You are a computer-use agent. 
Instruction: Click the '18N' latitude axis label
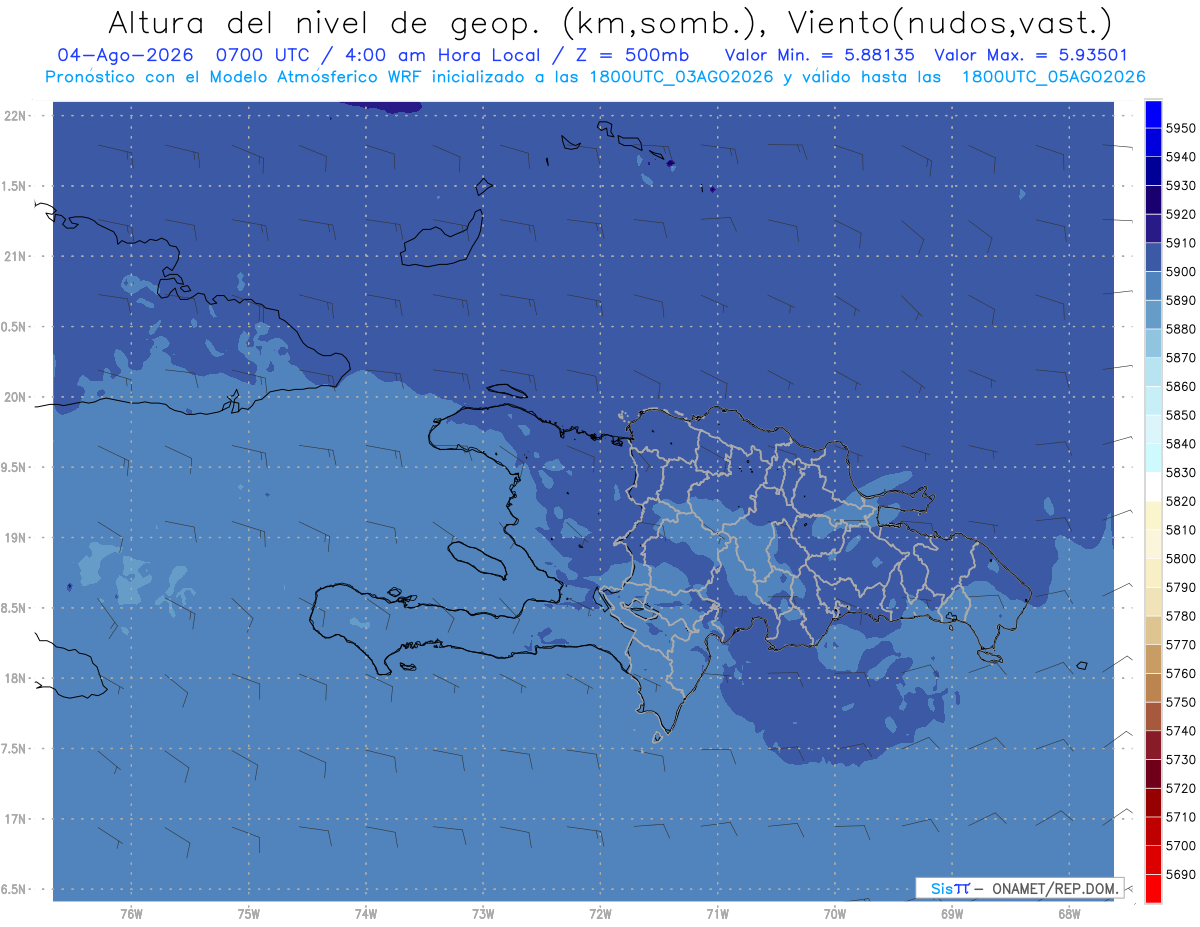(17, 678)
